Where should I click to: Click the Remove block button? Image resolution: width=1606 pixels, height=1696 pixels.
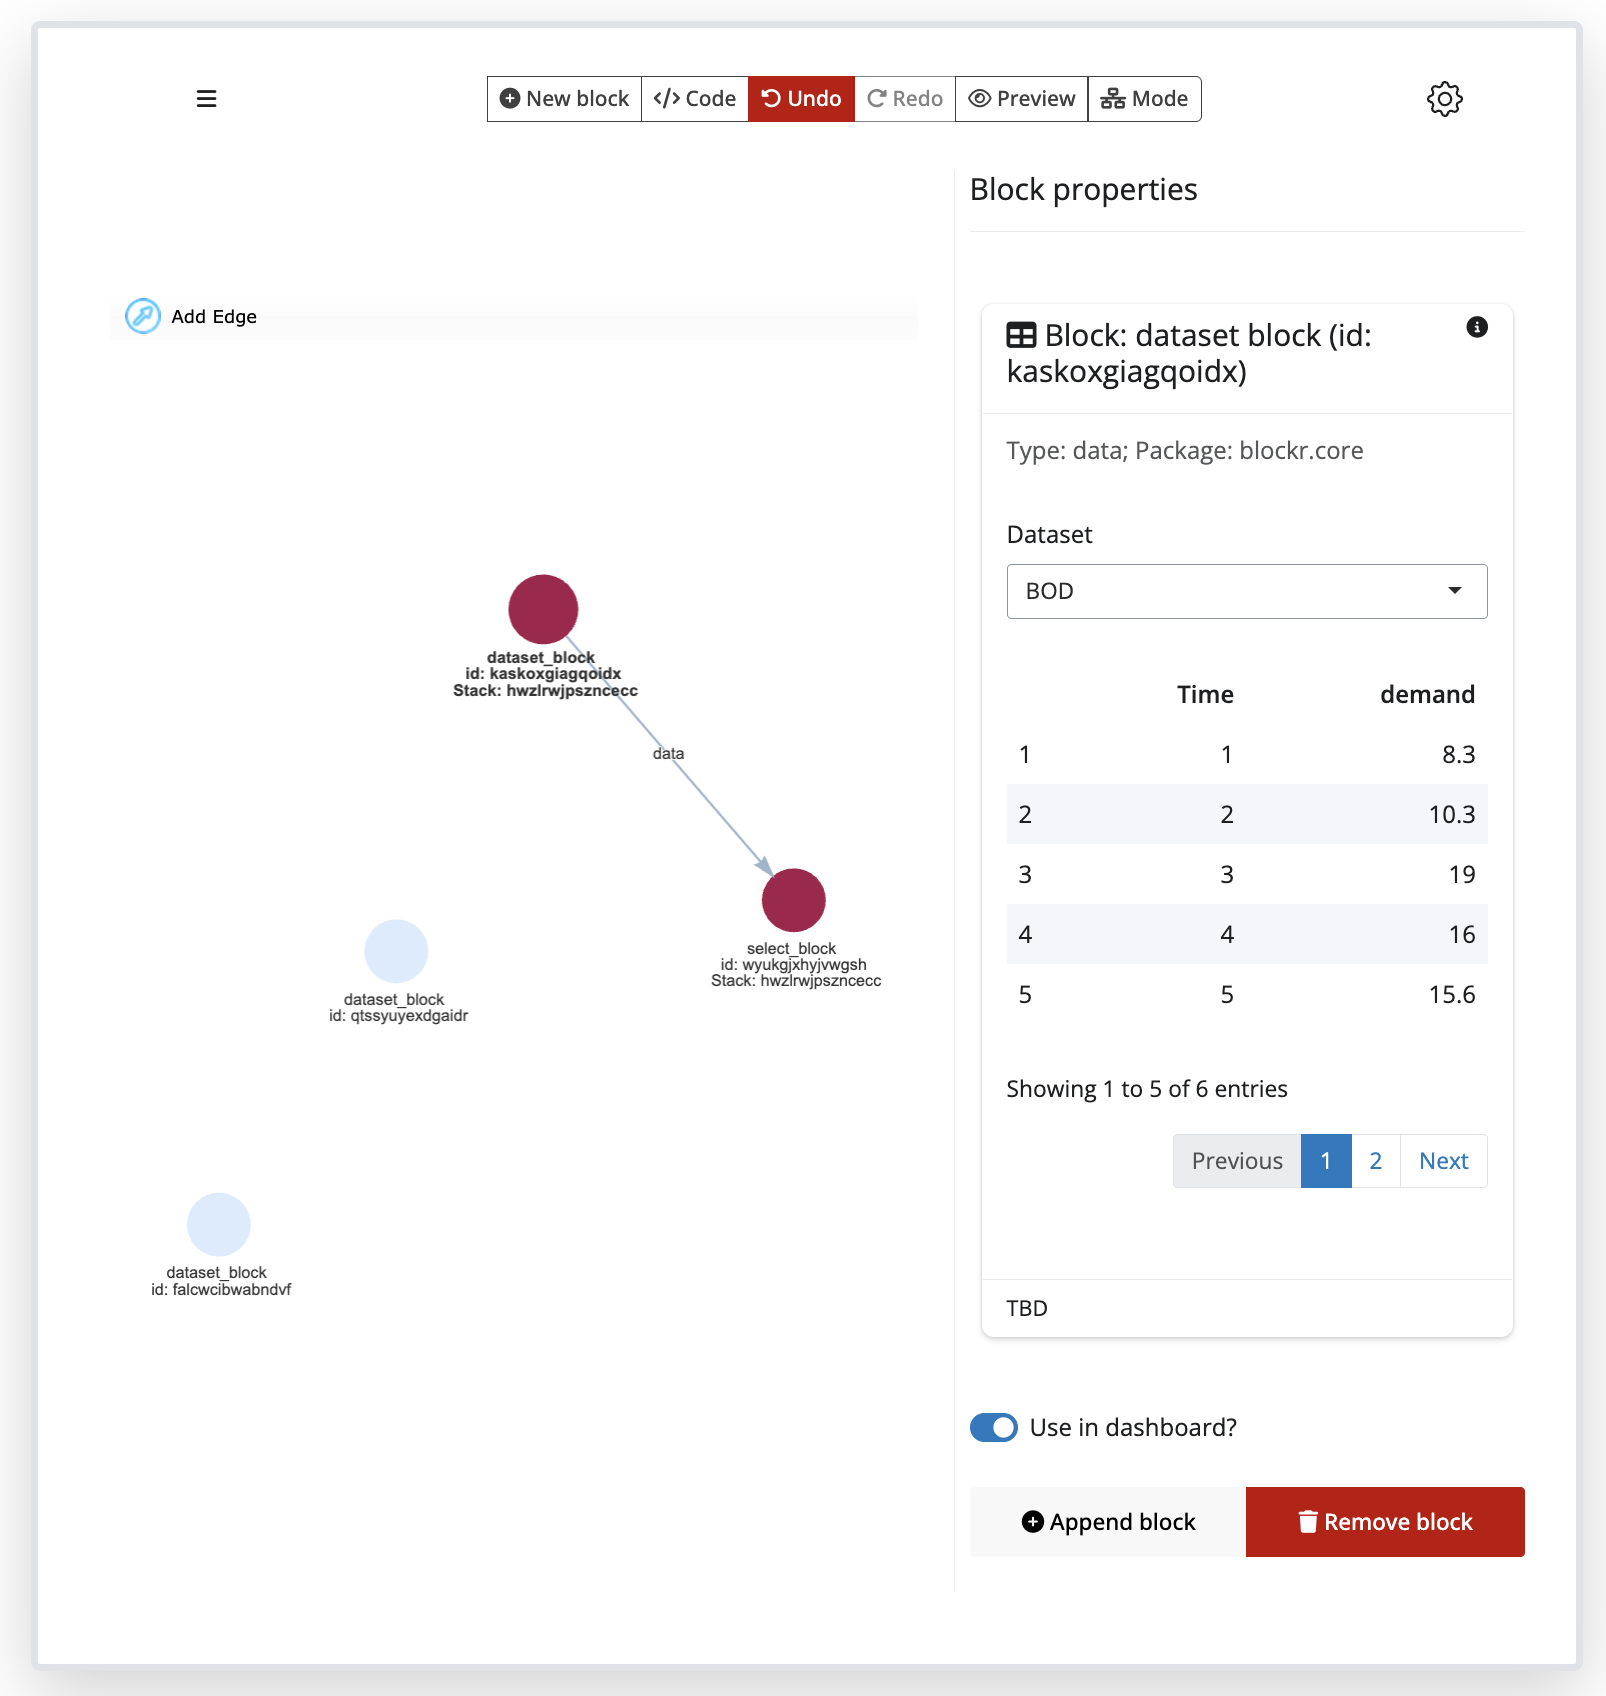1384,1521
